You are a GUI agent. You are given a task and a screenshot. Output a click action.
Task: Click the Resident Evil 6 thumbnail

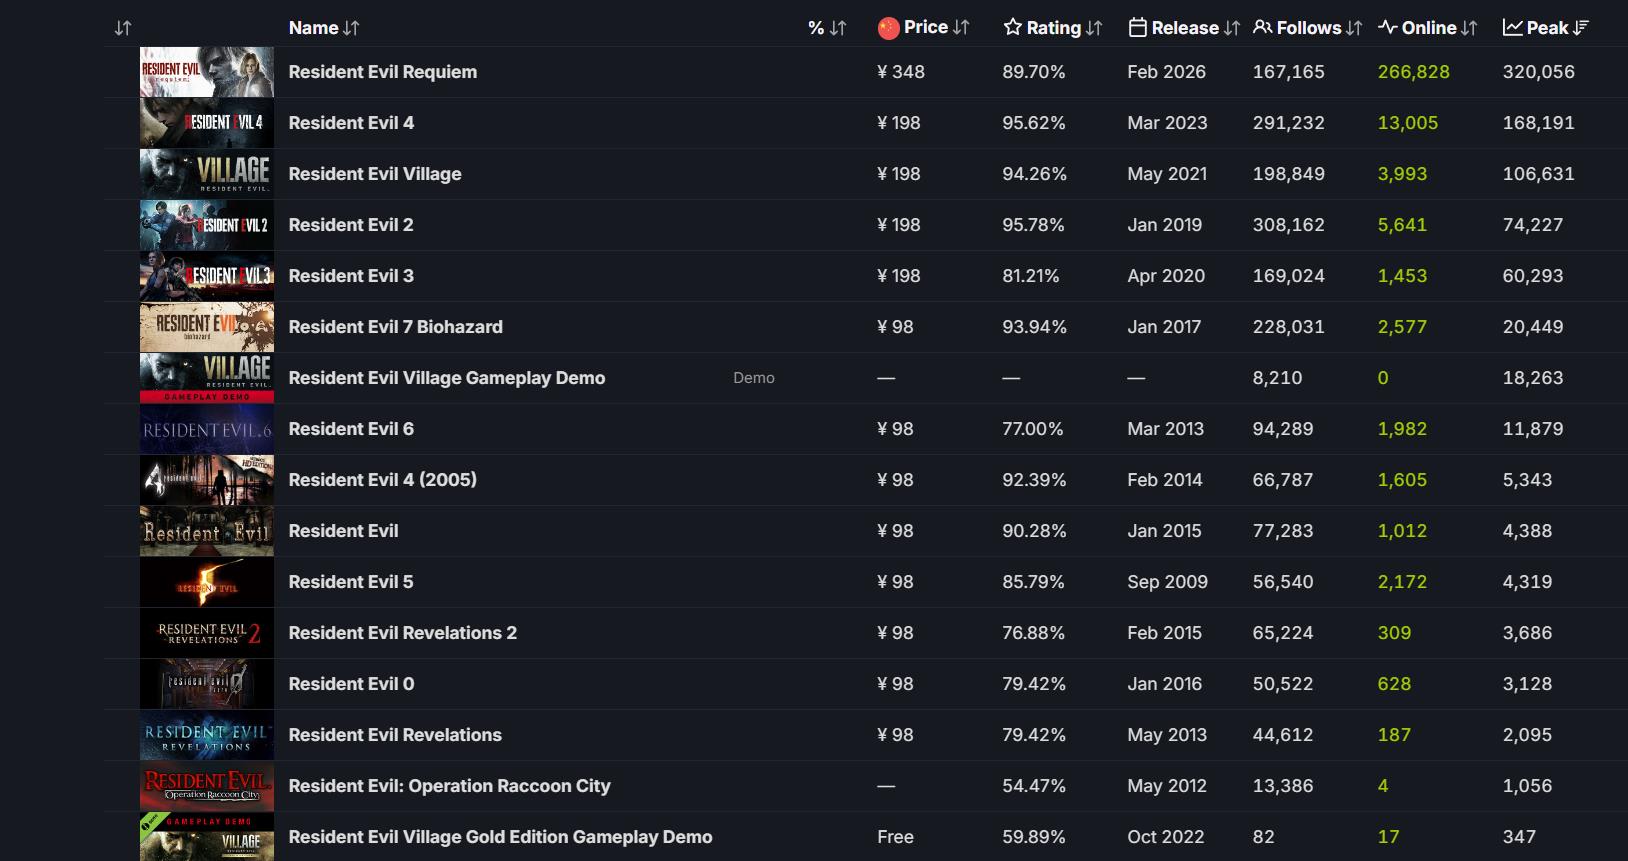pos(207,429)
